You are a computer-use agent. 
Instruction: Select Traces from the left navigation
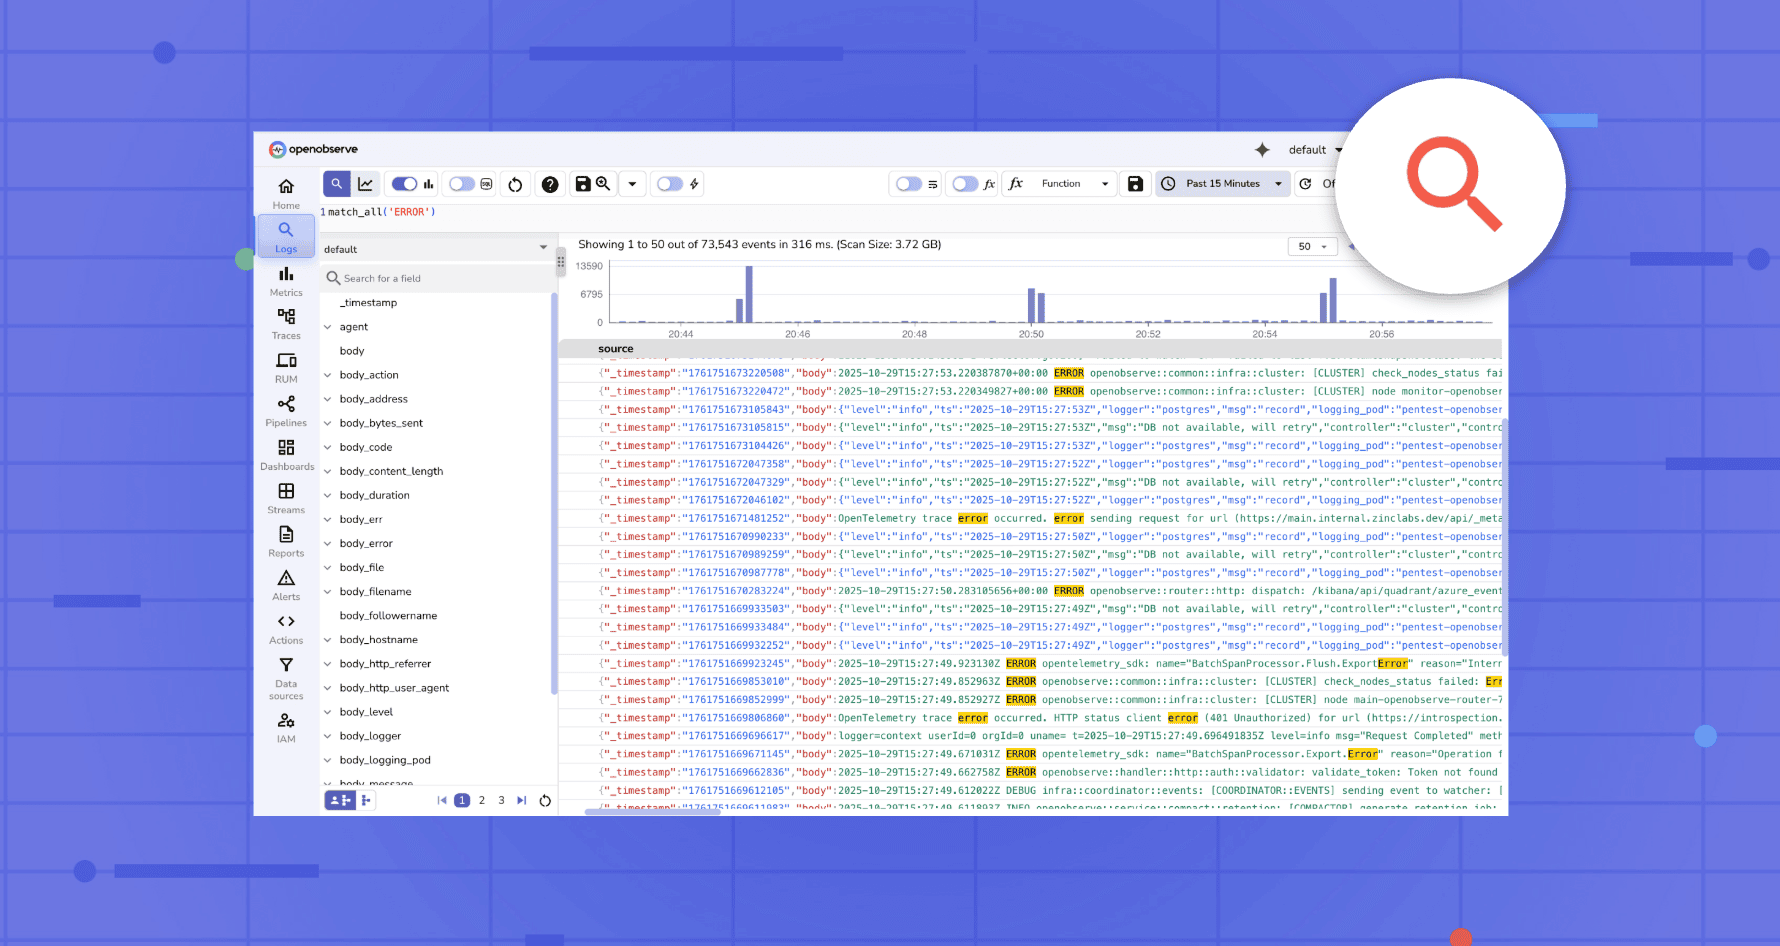click(x=286, y=323)
